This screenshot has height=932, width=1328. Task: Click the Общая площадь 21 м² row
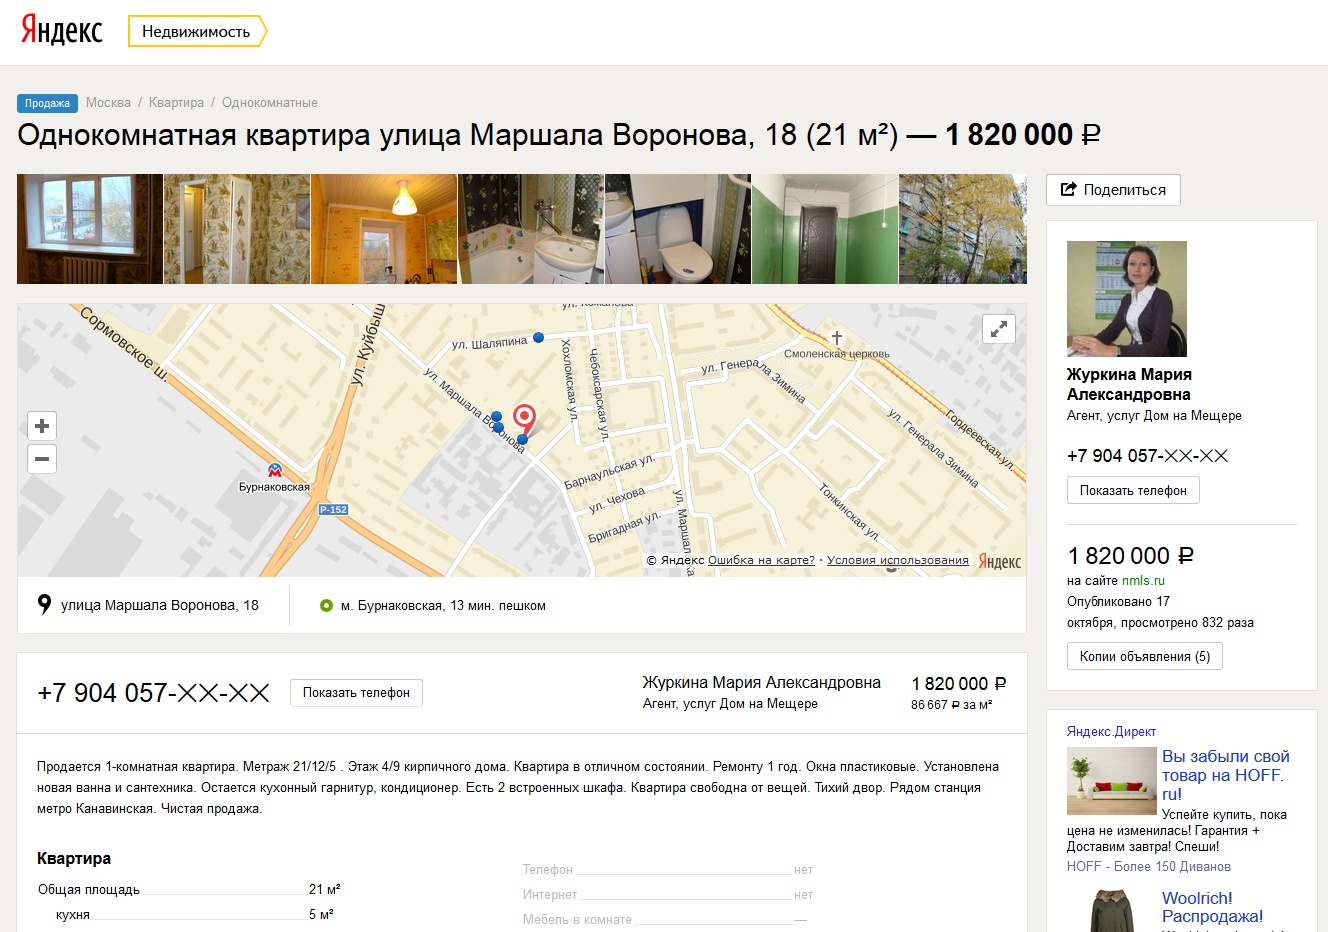[x=189, y=889]
